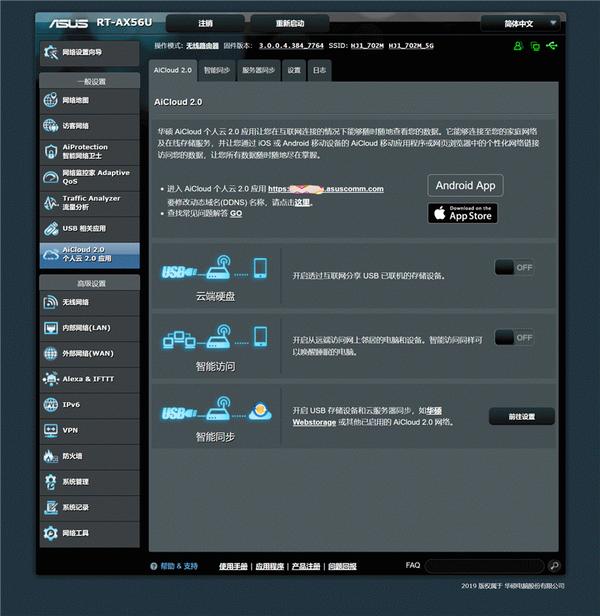The height and width of the screenshot is (616, 600).
Task: Open the 产品注册 registration footer link
Action: [x=306, y=566]
